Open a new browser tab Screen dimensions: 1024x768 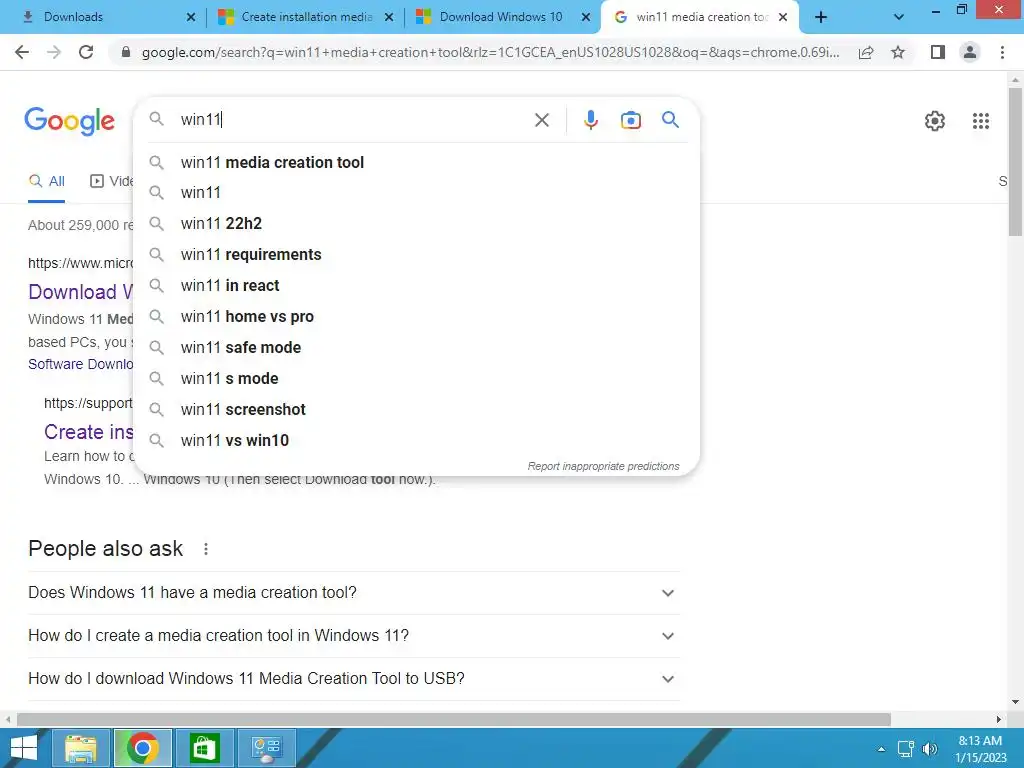(821, 17)
